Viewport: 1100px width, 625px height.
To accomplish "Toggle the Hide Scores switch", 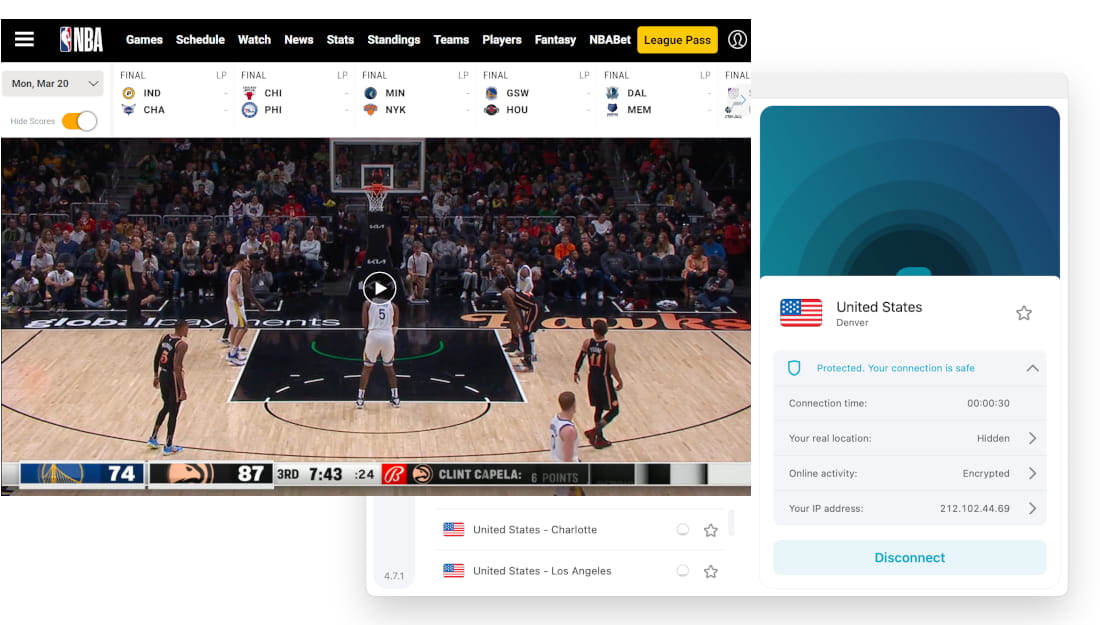I will point(79,121).
